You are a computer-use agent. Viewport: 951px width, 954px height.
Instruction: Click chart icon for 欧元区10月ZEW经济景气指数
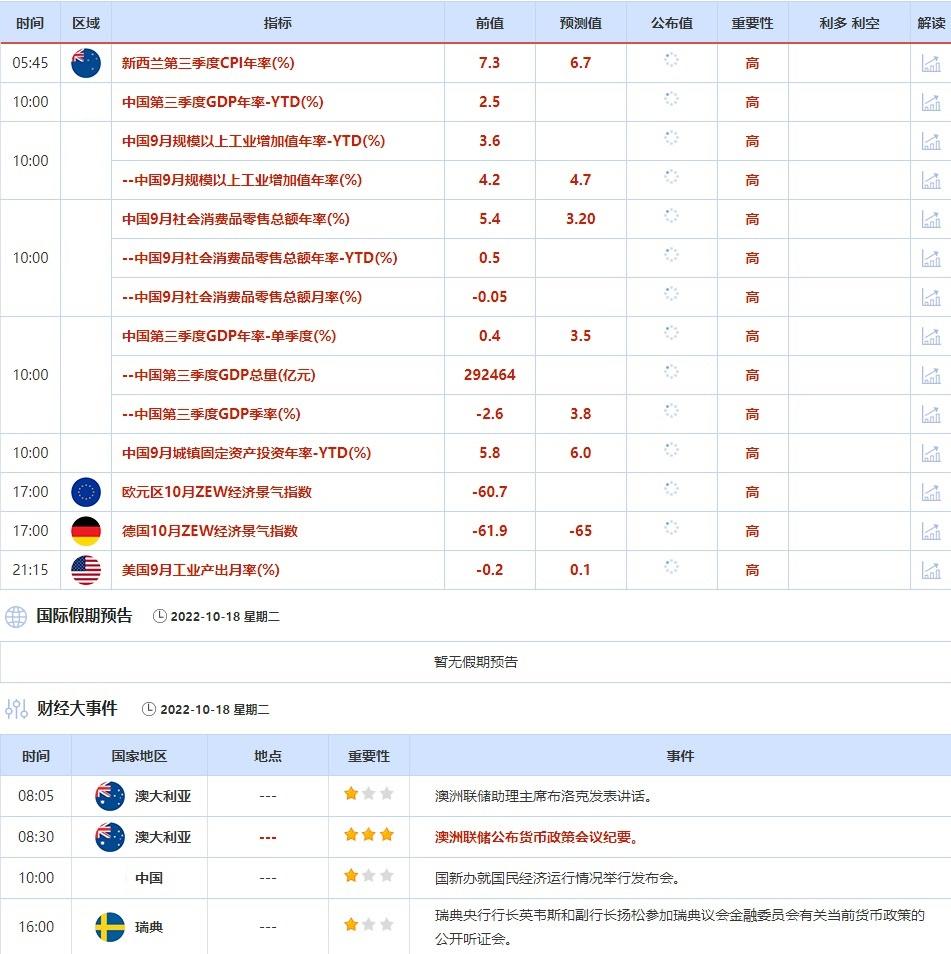coord(931,492)
